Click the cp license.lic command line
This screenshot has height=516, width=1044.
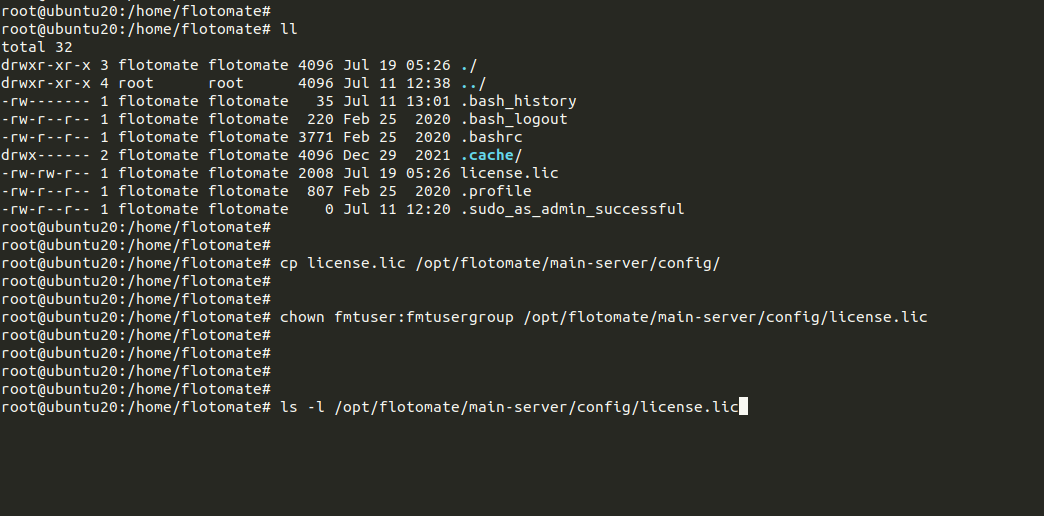click(499, 263)
